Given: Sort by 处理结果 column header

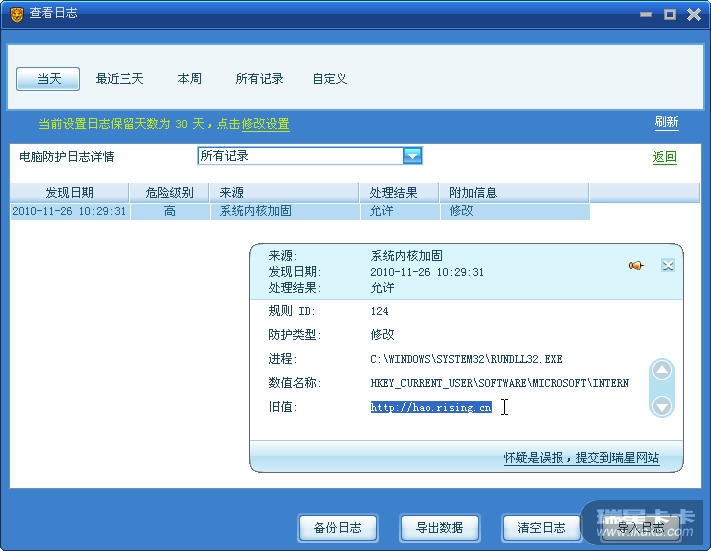Looking at the screenshot, I should 399,193.
